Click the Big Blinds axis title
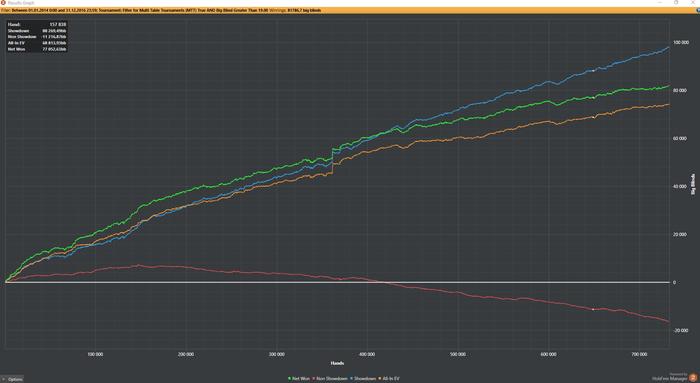 click(693, 184)
